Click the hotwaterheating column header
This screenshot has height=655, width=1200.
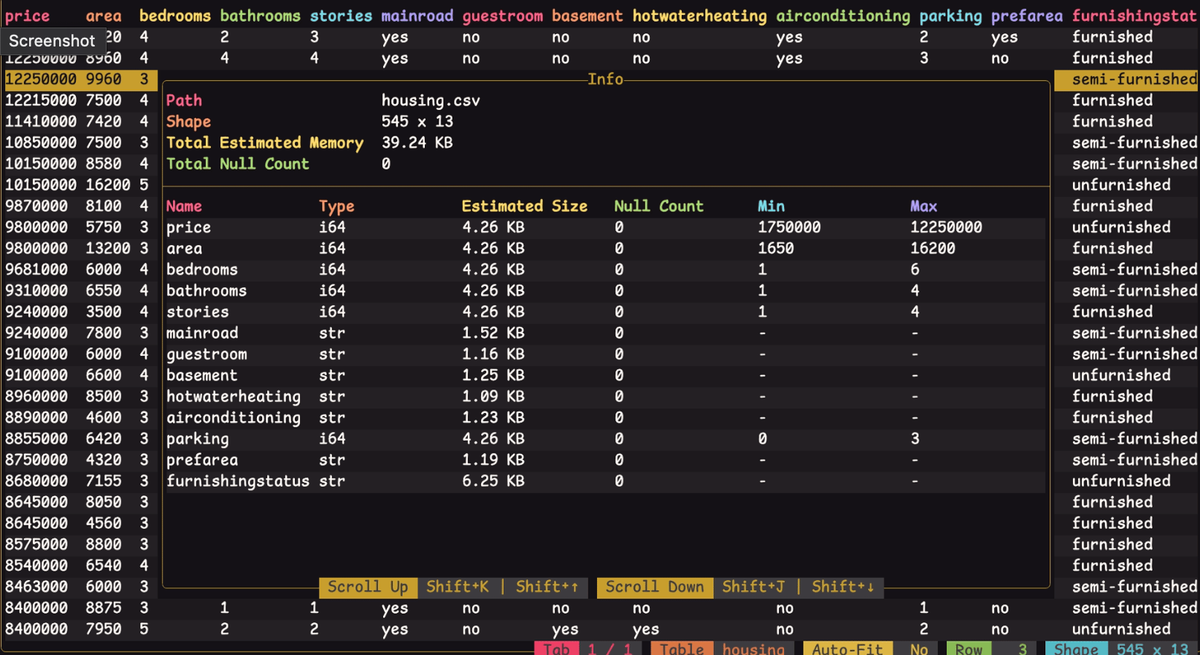tap(699, 16)
